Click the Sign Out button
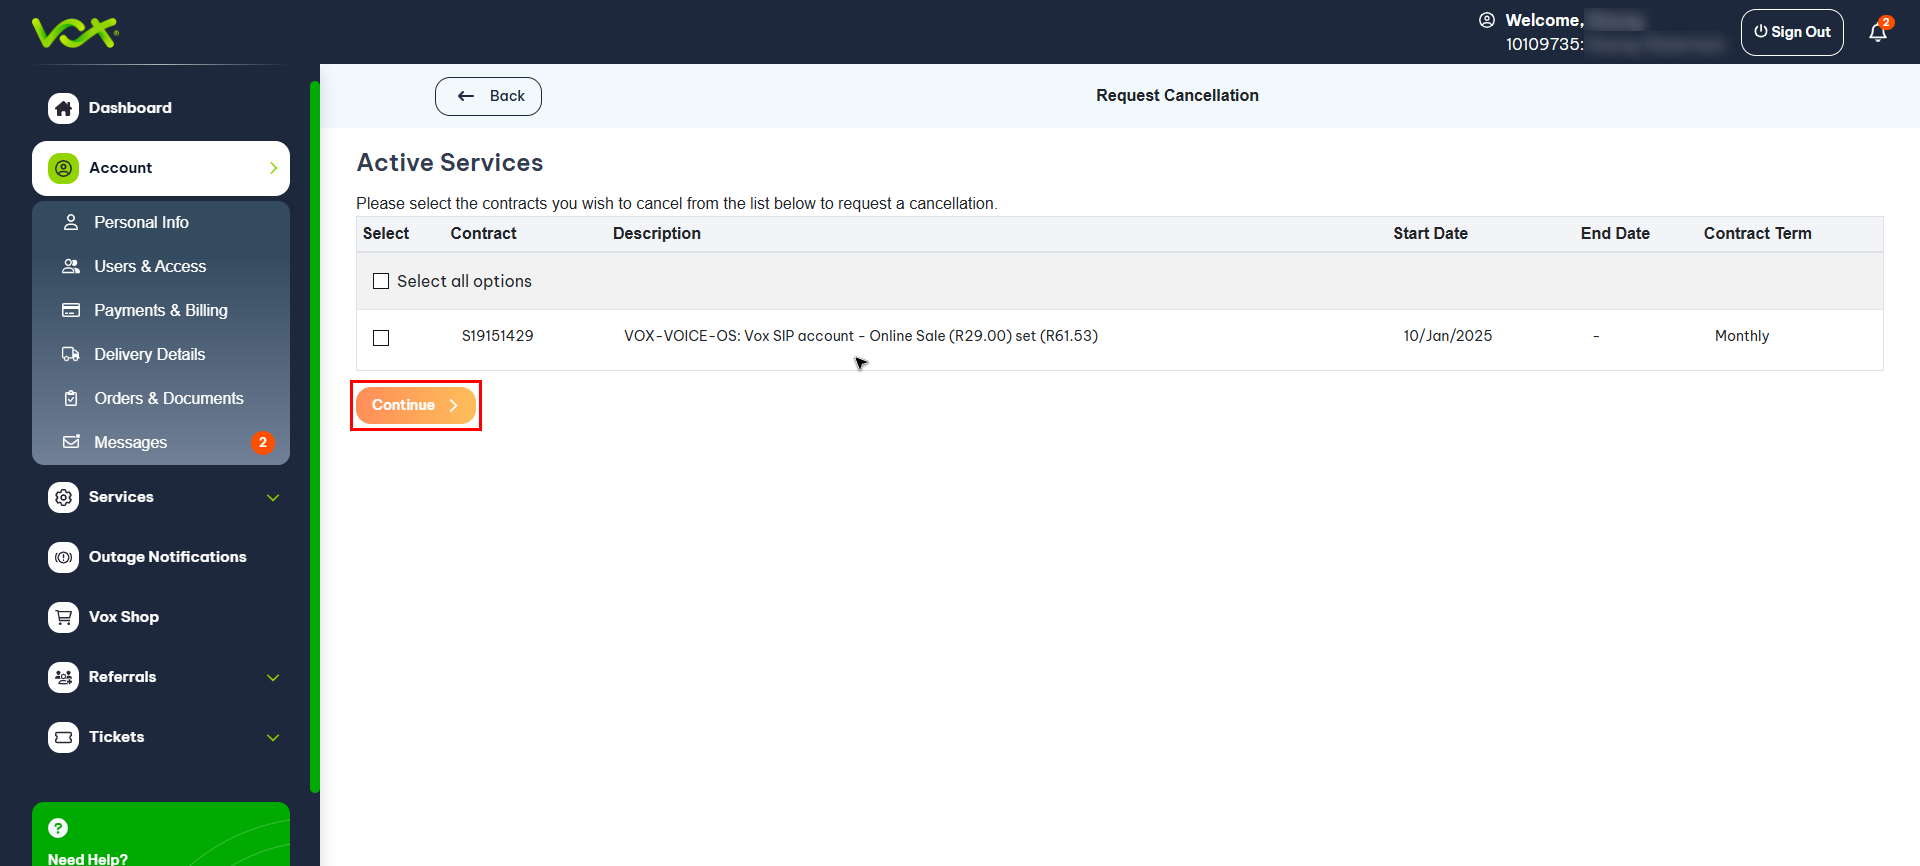The width and height of the screenshot is (1920, 866). click(x=1791, y=32)
